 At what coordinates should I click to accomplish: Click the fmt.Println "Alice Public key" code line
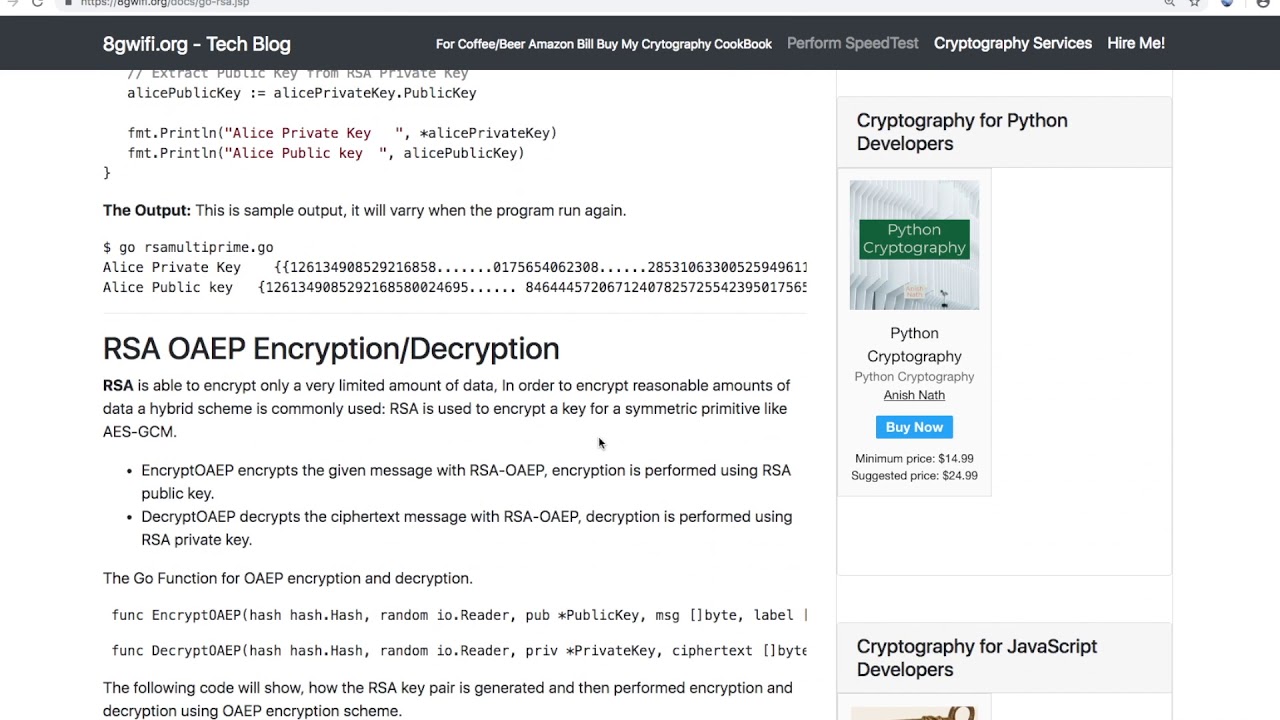(x=326, y=153)
